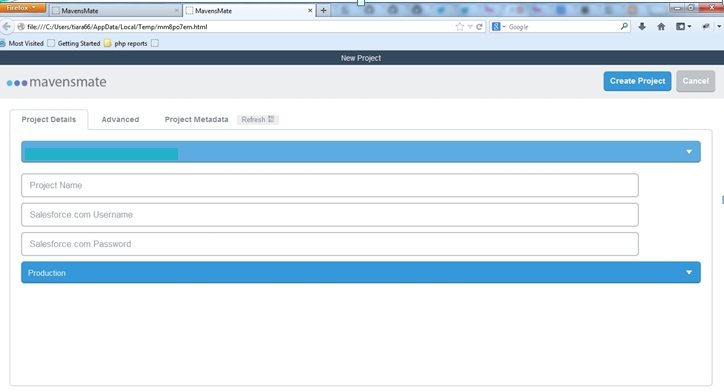Focus the Project Name field
The width and height of the screenshot is (724, 392).
[x=330, y=185]
